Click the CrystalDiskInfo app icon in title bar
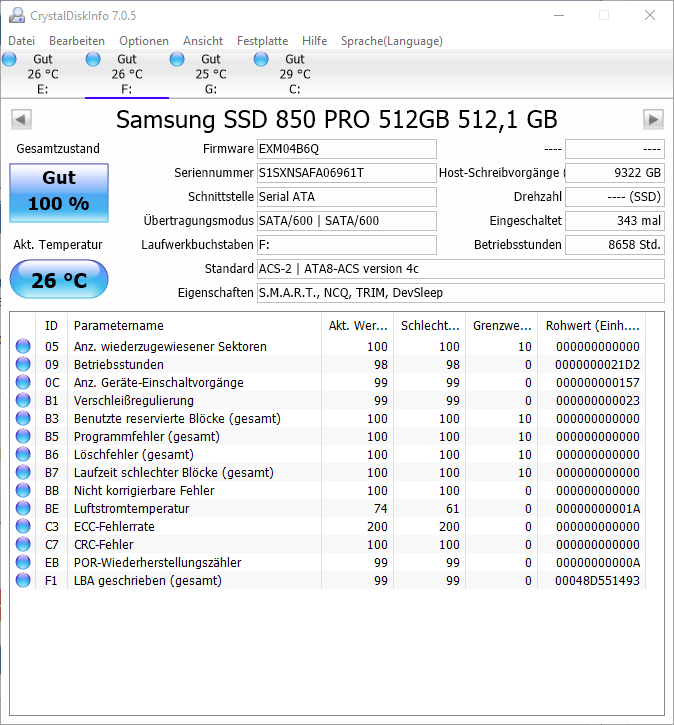 pyautogui.click(x=17, y=15)
